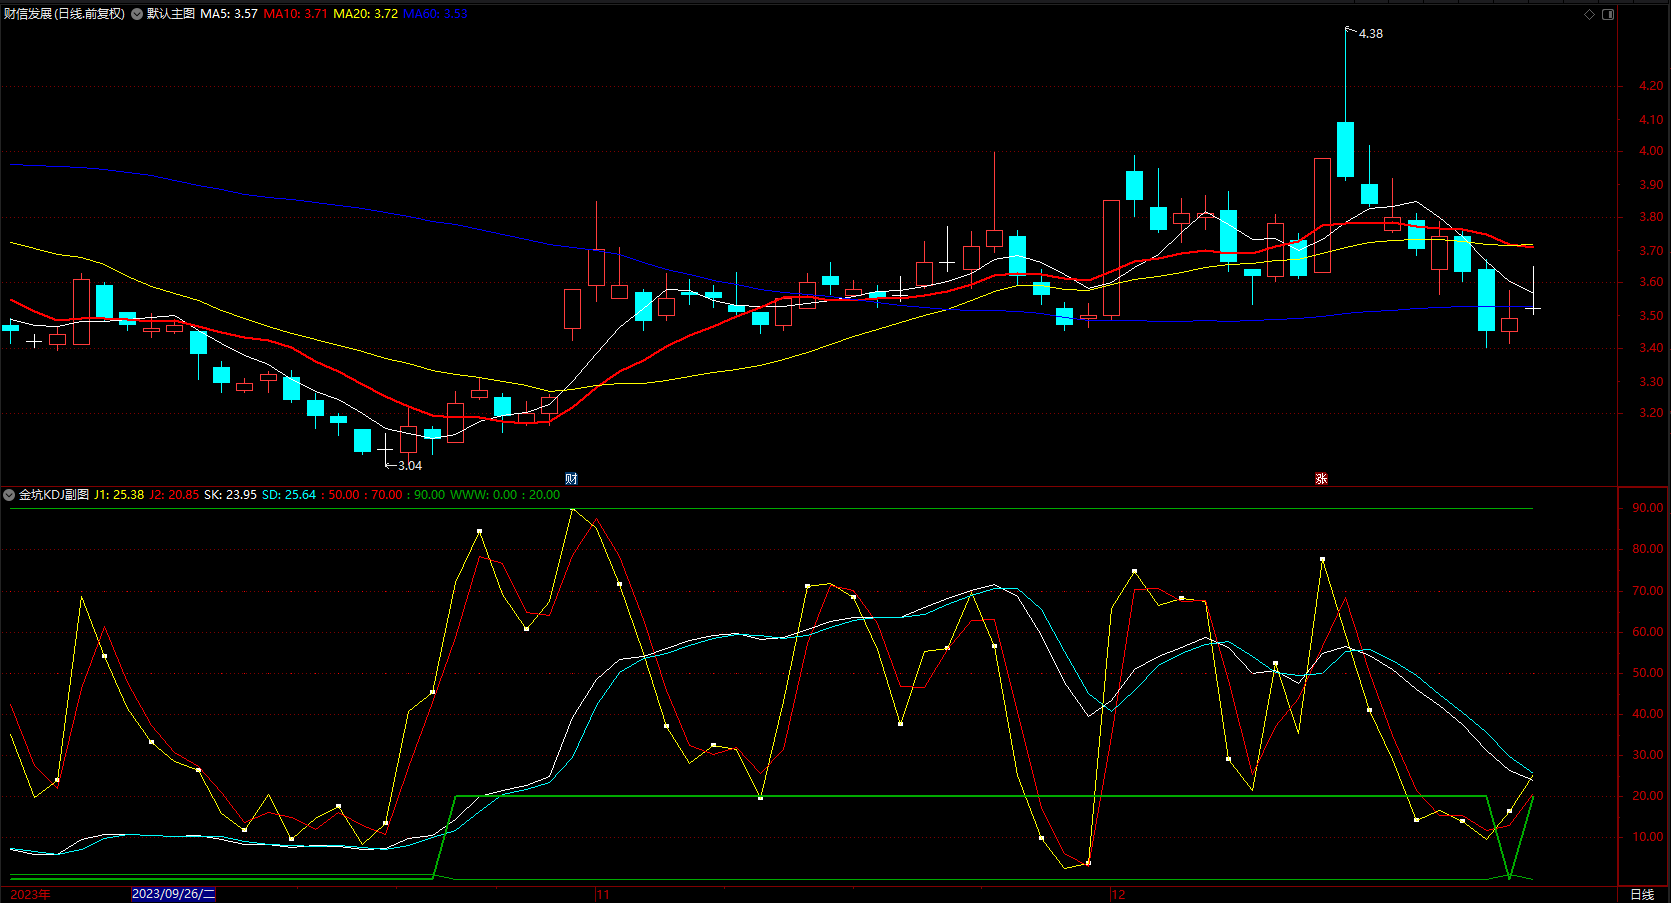Image resolution: width=1671 pixels, height=903 pixels.
Task: Open the 涨 marker below the chart
Action: point(1321,479)
